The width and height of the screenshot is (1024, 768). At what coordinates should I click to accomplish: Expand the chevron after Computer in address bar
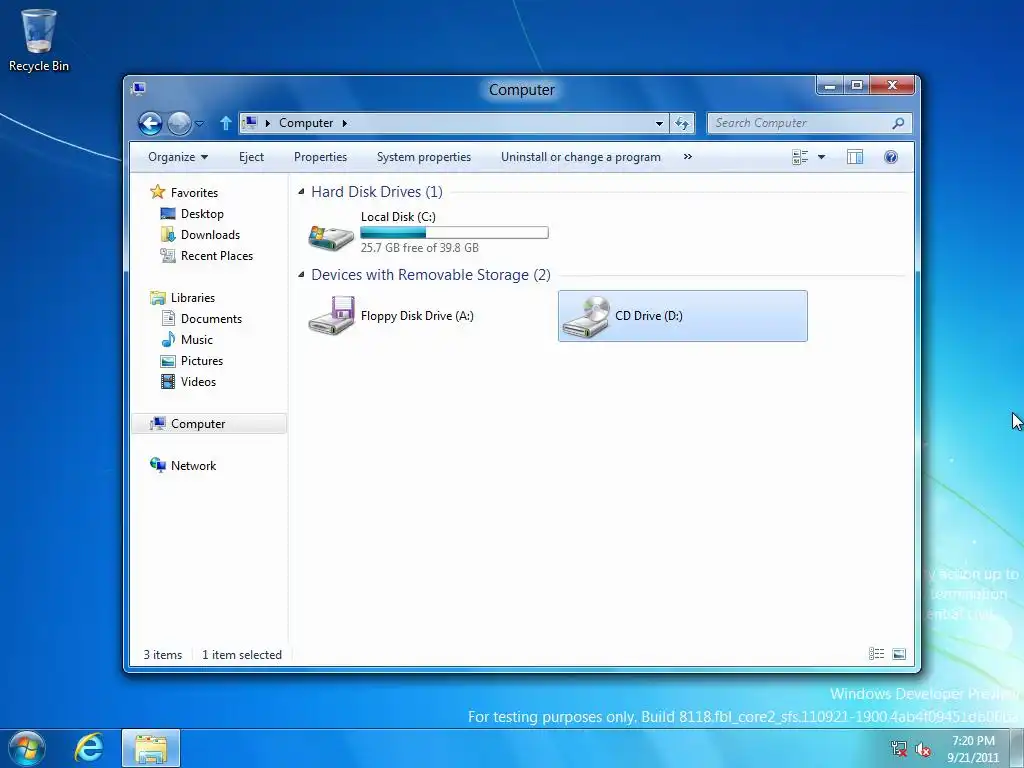(344, 123)
